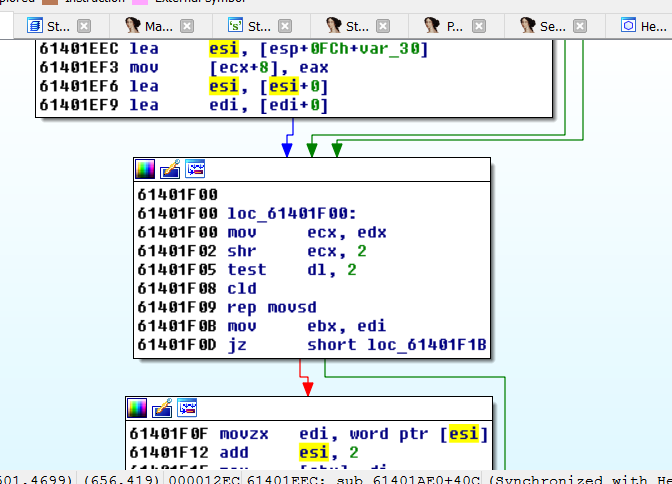Click node color icon in movzx block
The height and width of the screenshot is (484, 672).
138,408
